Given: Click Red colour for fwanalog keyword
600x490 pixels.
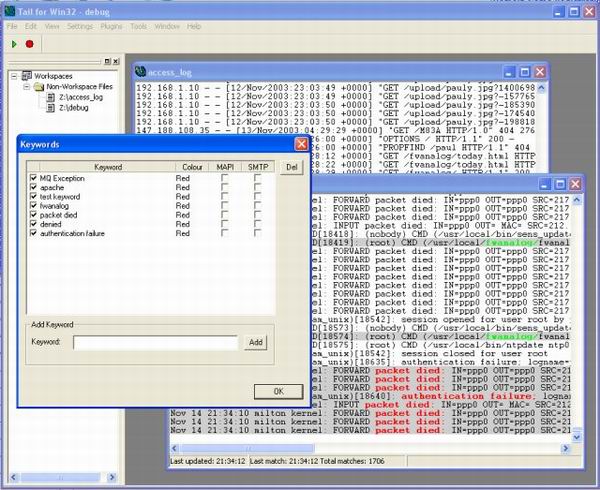Looking at the screenshot, I should pyautogui.click(x=183, y=206).
